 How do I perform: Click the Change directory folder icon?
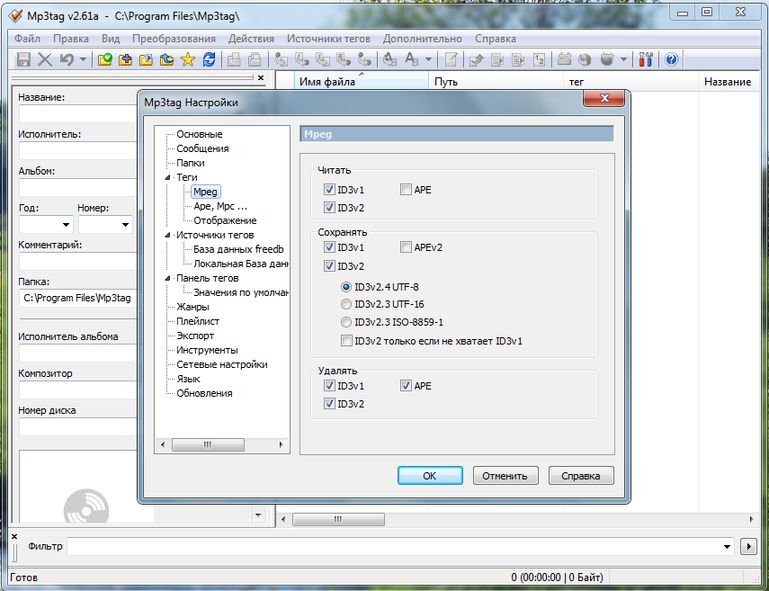[105, 60]
